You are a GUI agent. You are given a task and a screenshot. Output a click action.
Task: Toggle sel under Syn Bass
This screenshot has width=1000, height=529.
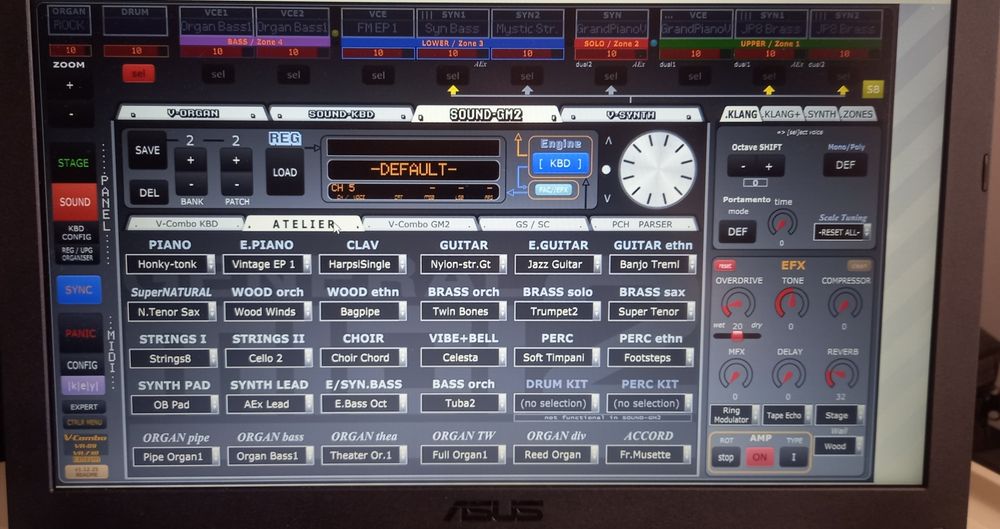(453, 75)
